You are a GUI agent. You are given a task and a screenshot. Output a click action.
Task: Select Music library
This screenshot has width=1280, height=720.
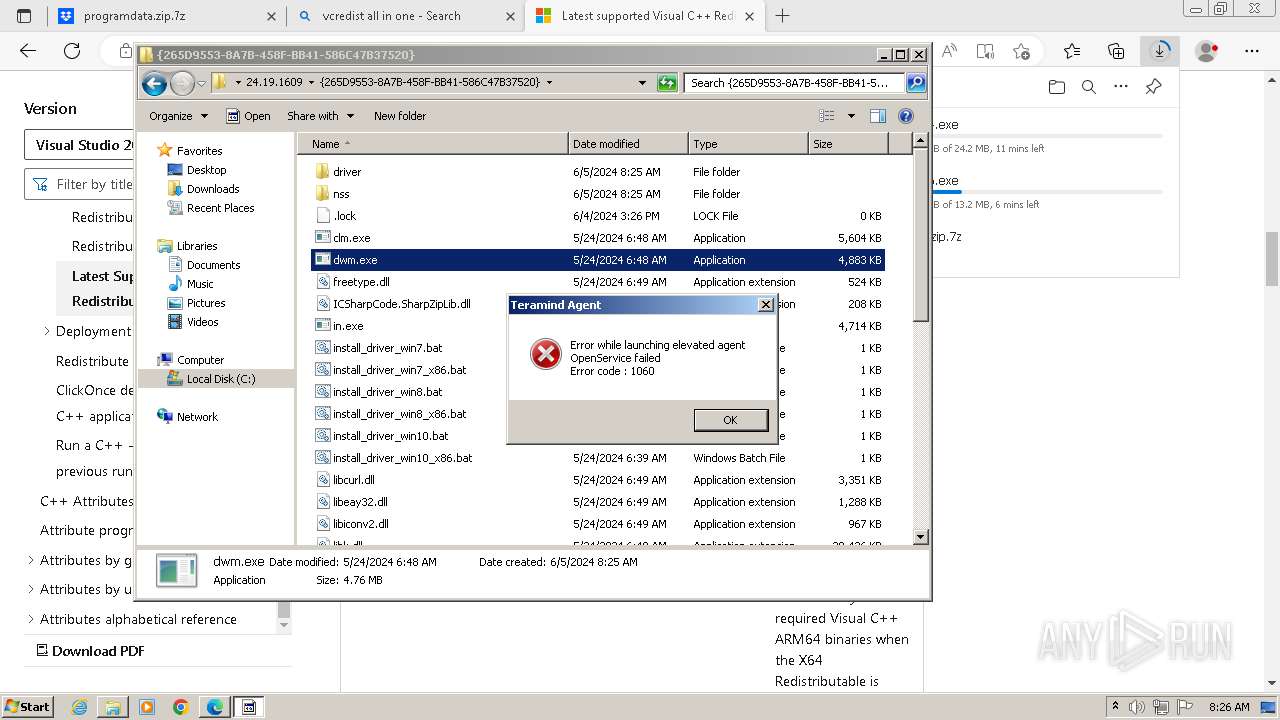pos(200,284)
